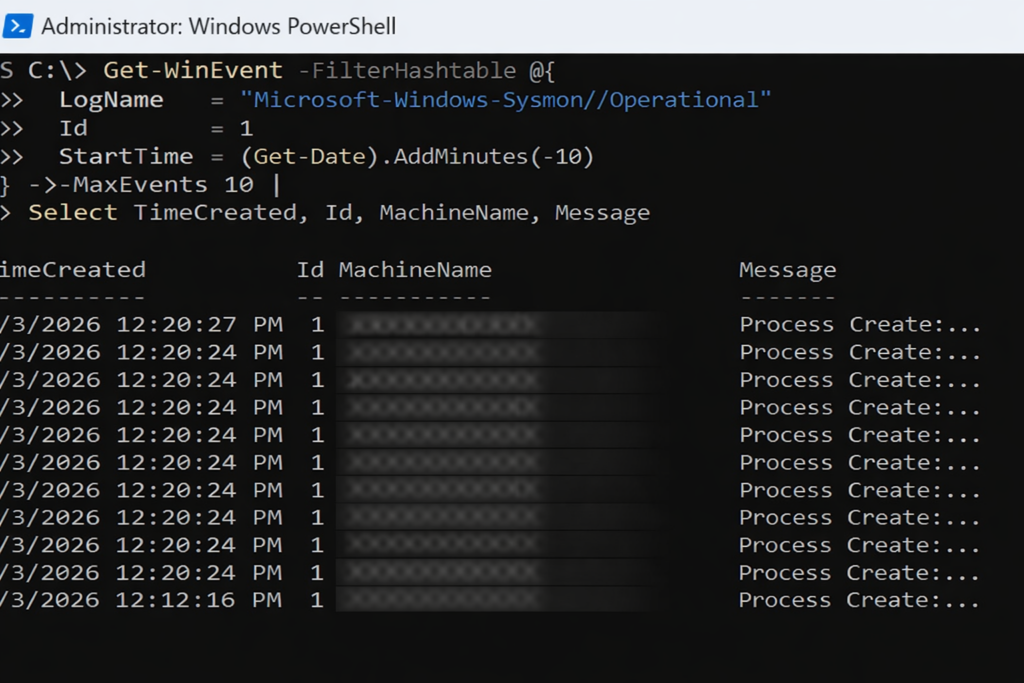Click the Id value in the 12:12:16 row

click(x=317, y=600)
